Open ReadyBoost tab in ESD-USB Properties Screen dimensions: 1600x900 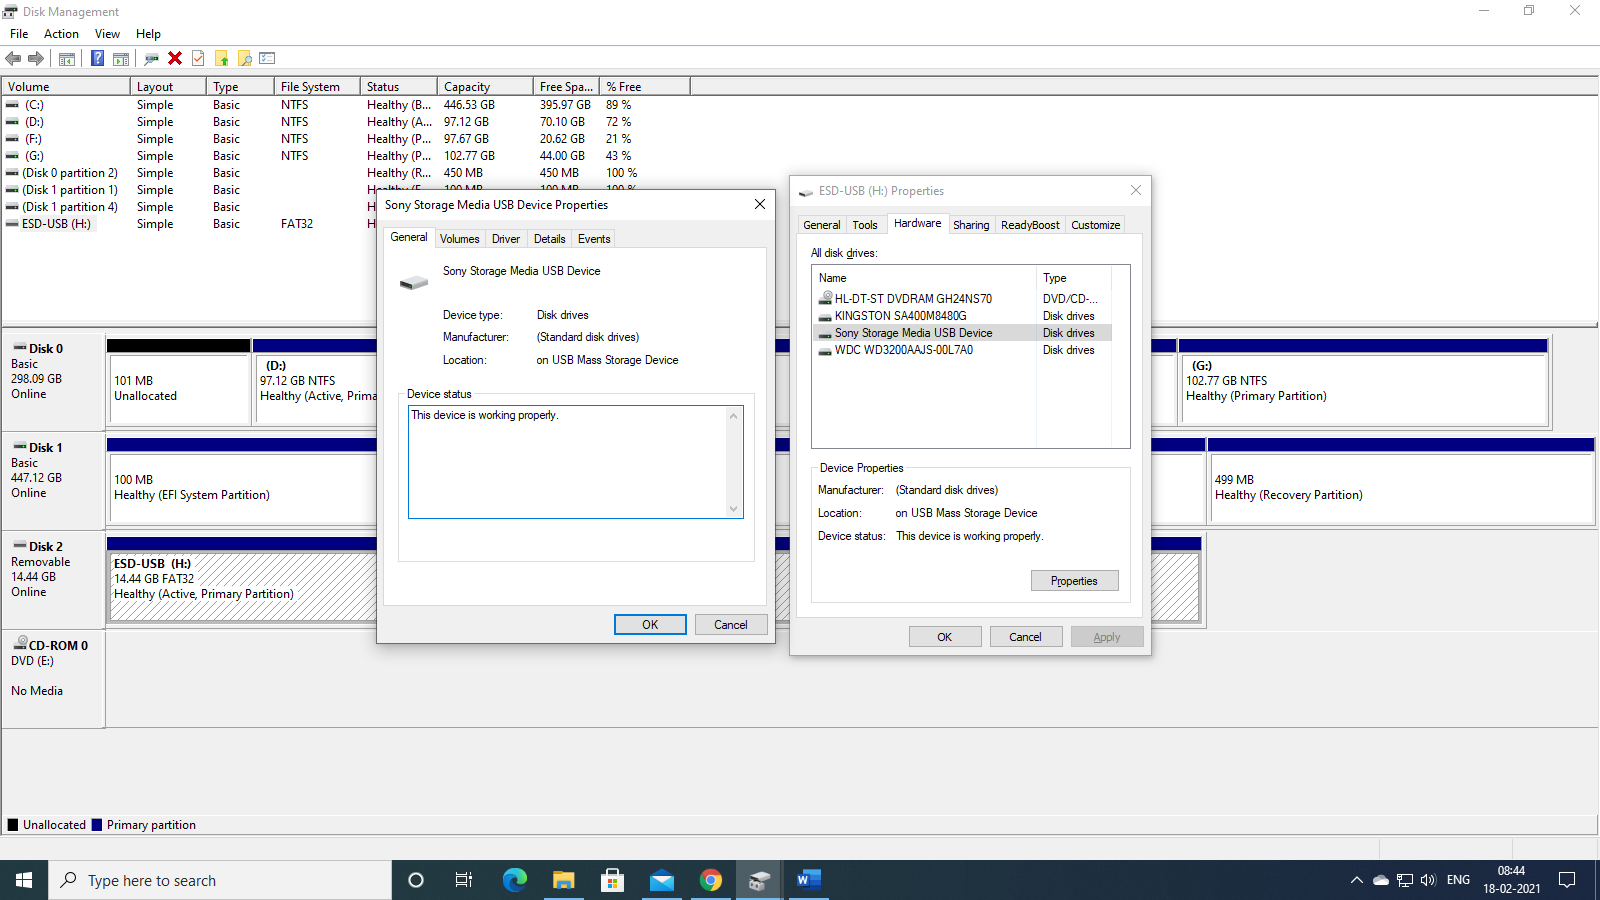1030,225
